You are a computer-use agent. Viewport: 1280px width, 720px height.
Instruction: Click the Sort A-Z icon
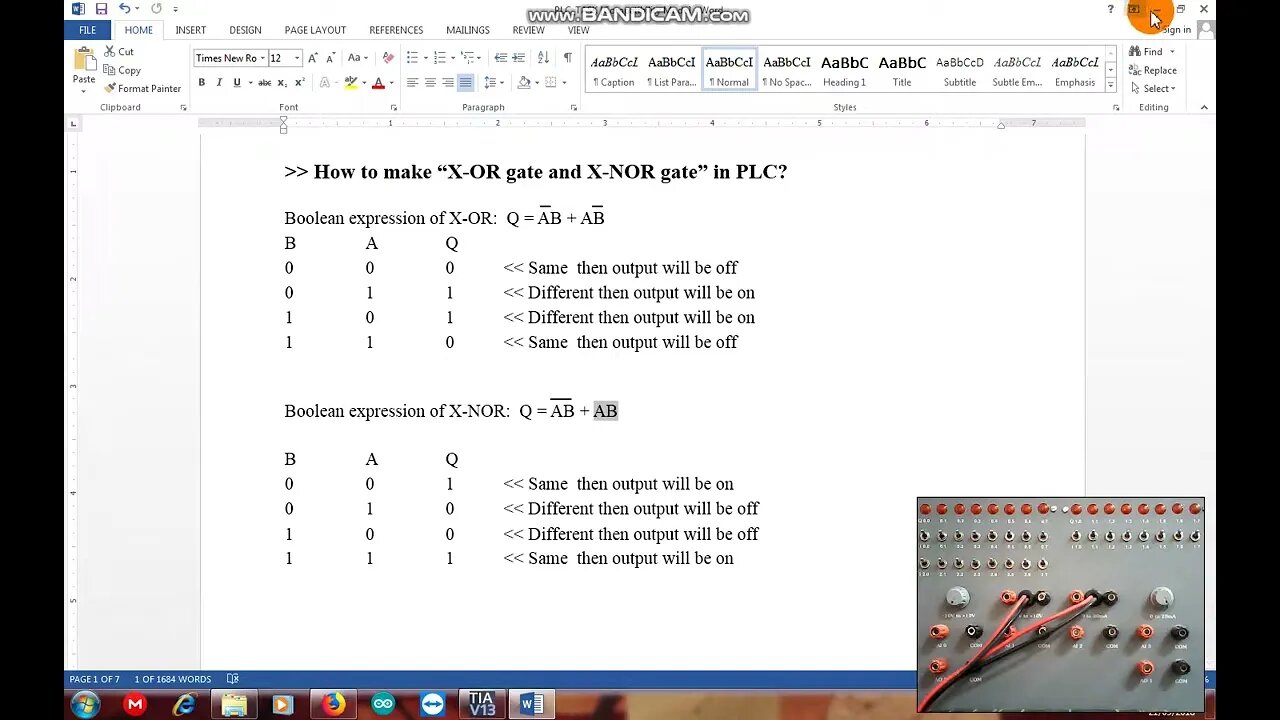(x=542, y=58)
